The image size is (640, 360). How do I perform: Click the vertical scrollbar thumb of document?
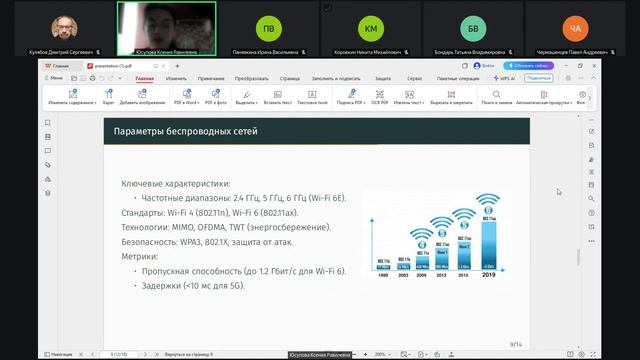pos(578,257)
